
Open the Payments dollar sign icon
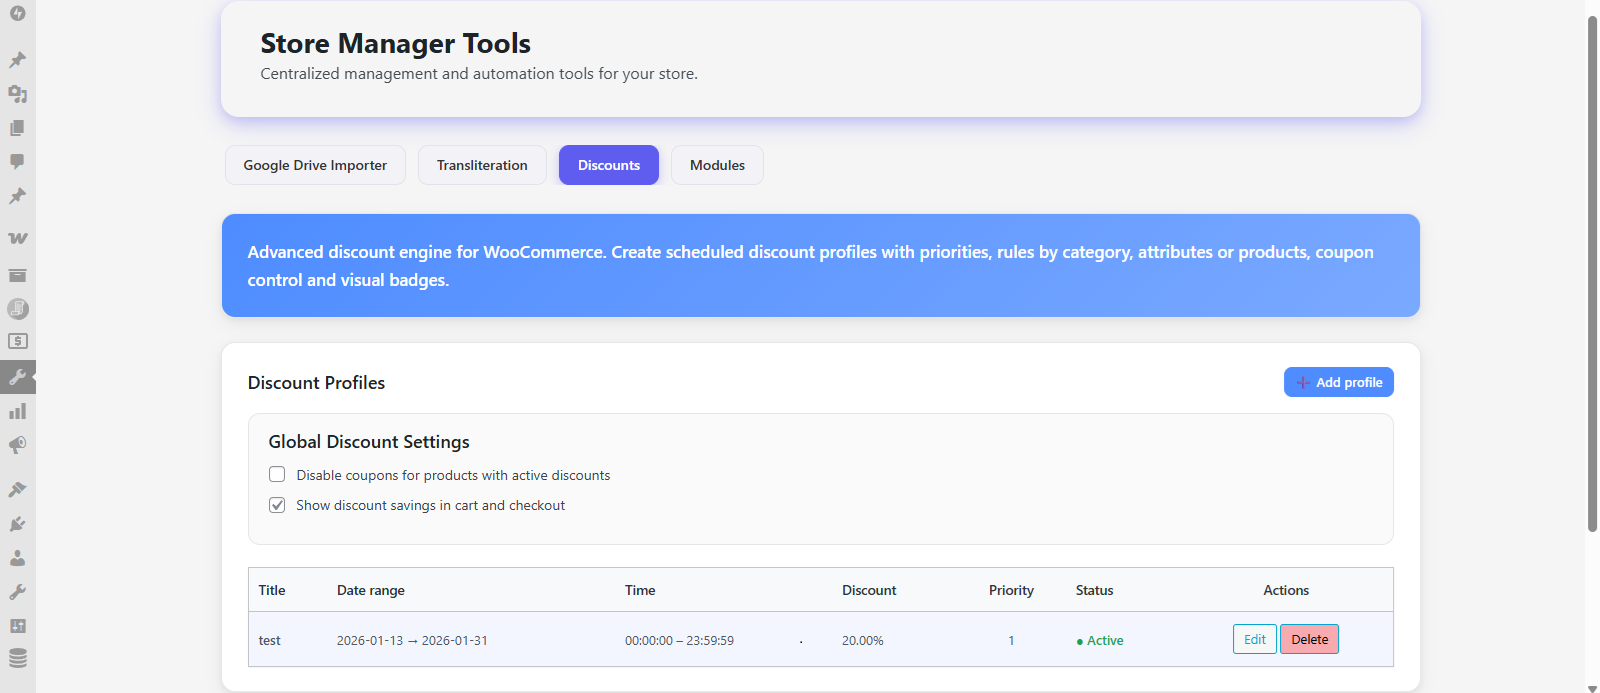pos(18,342)
